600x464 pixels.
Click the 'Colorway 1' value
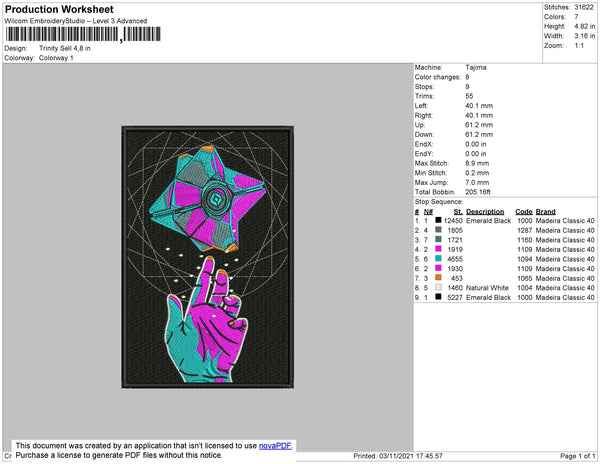click(x=56, y=58)
